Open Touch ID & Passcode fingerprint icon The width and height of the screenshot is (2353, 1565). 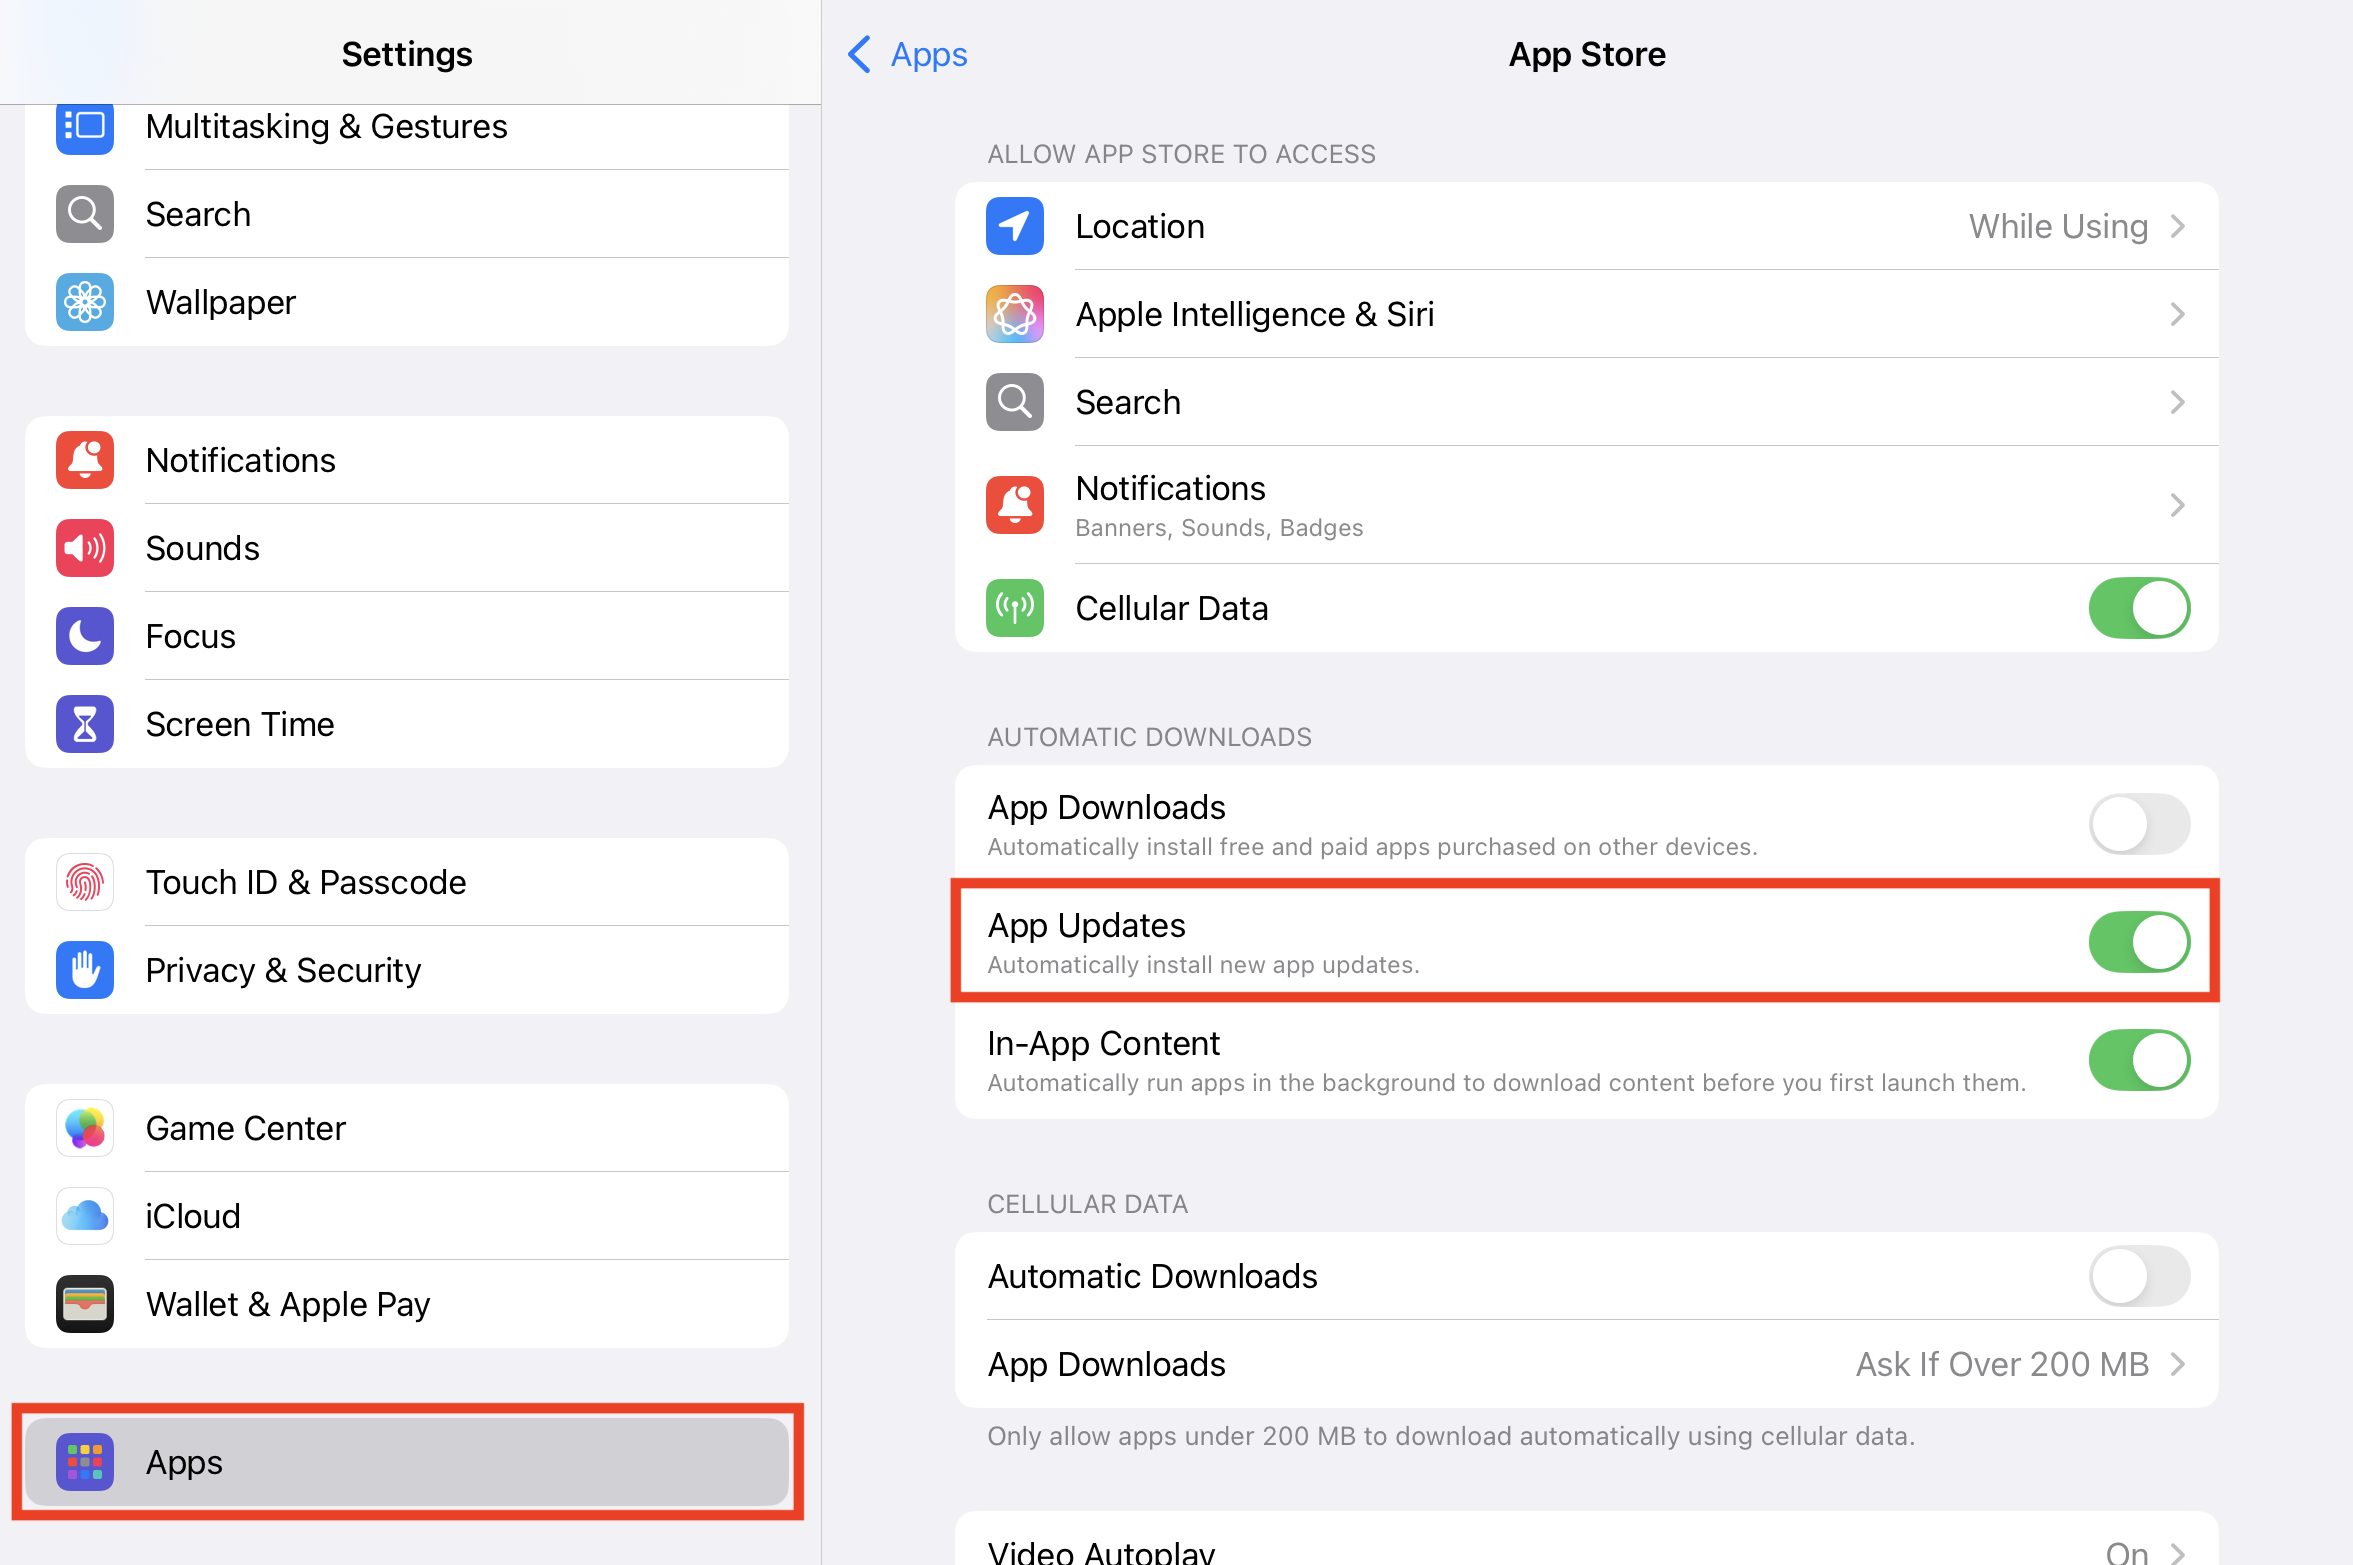[84, 882]
